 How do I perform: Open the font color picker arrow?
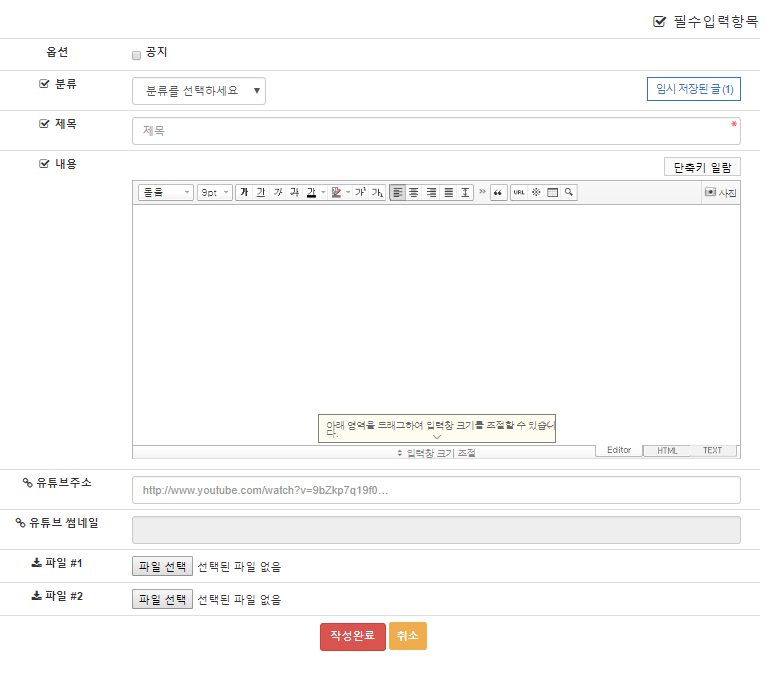[323, 192]
